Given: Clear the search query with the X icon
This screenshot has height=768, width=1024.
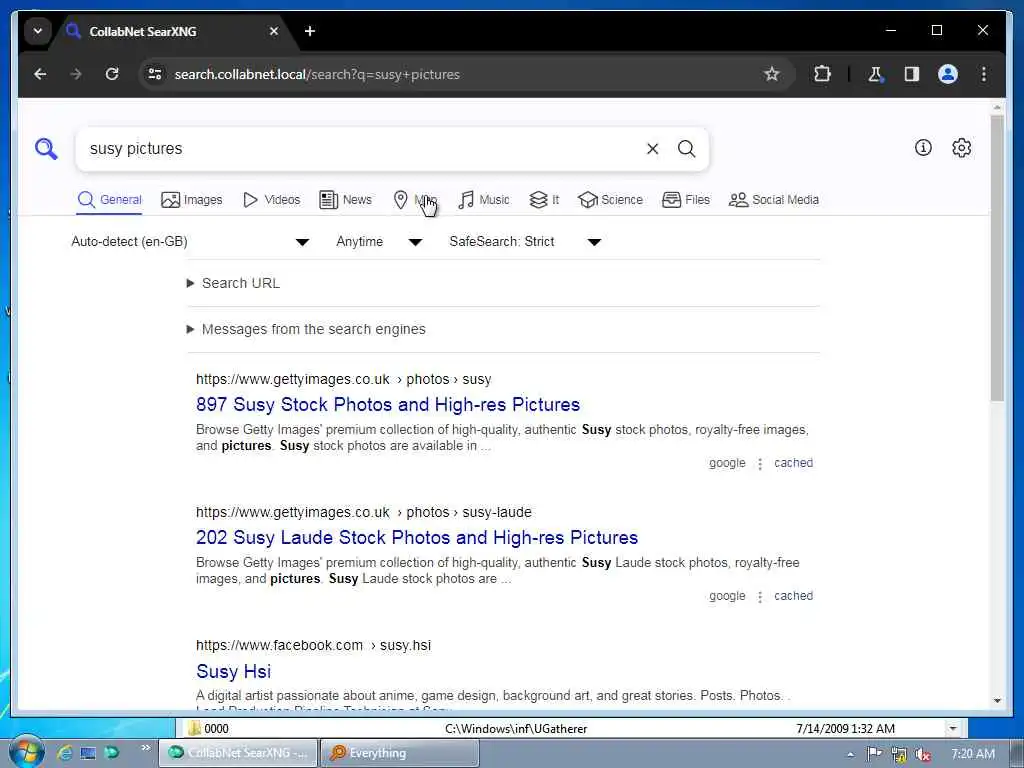Looking at the screenshot, I should [652, 149].
